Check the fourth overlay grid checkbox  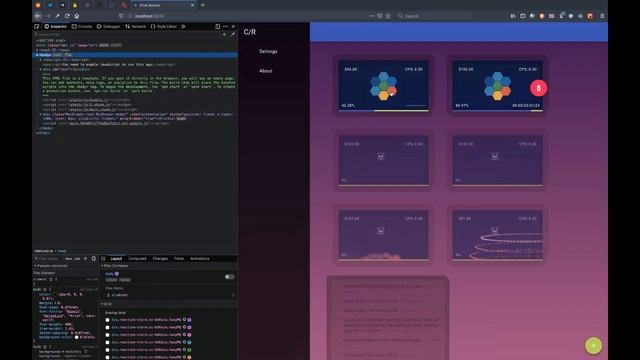(107, 342)
